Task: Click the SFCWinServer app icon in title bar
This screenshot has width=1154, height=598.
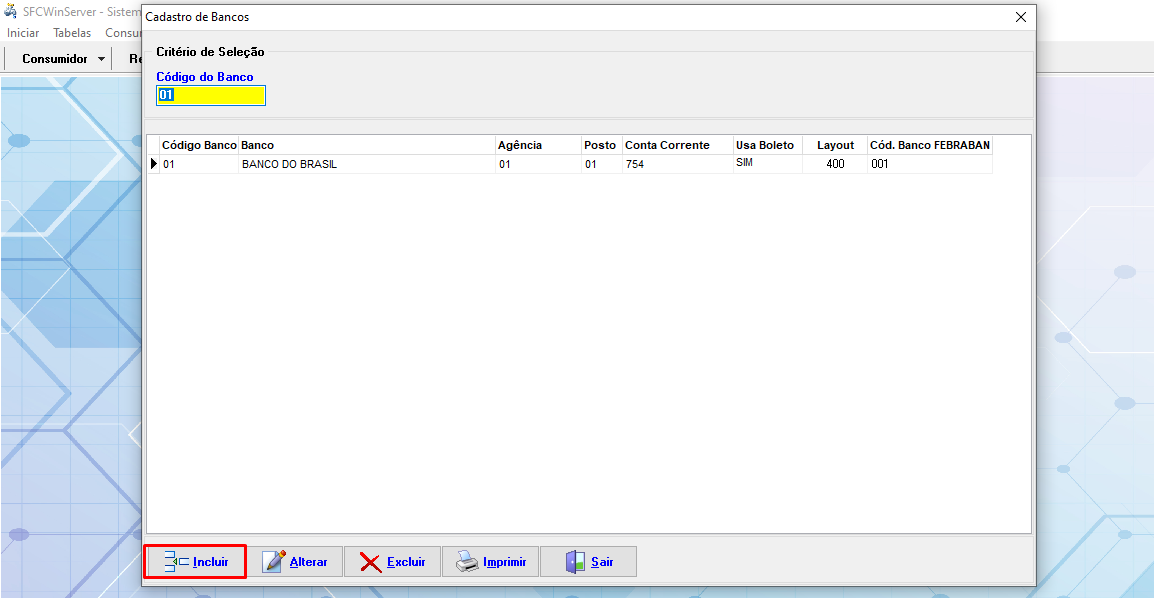Action: [11, 11]
